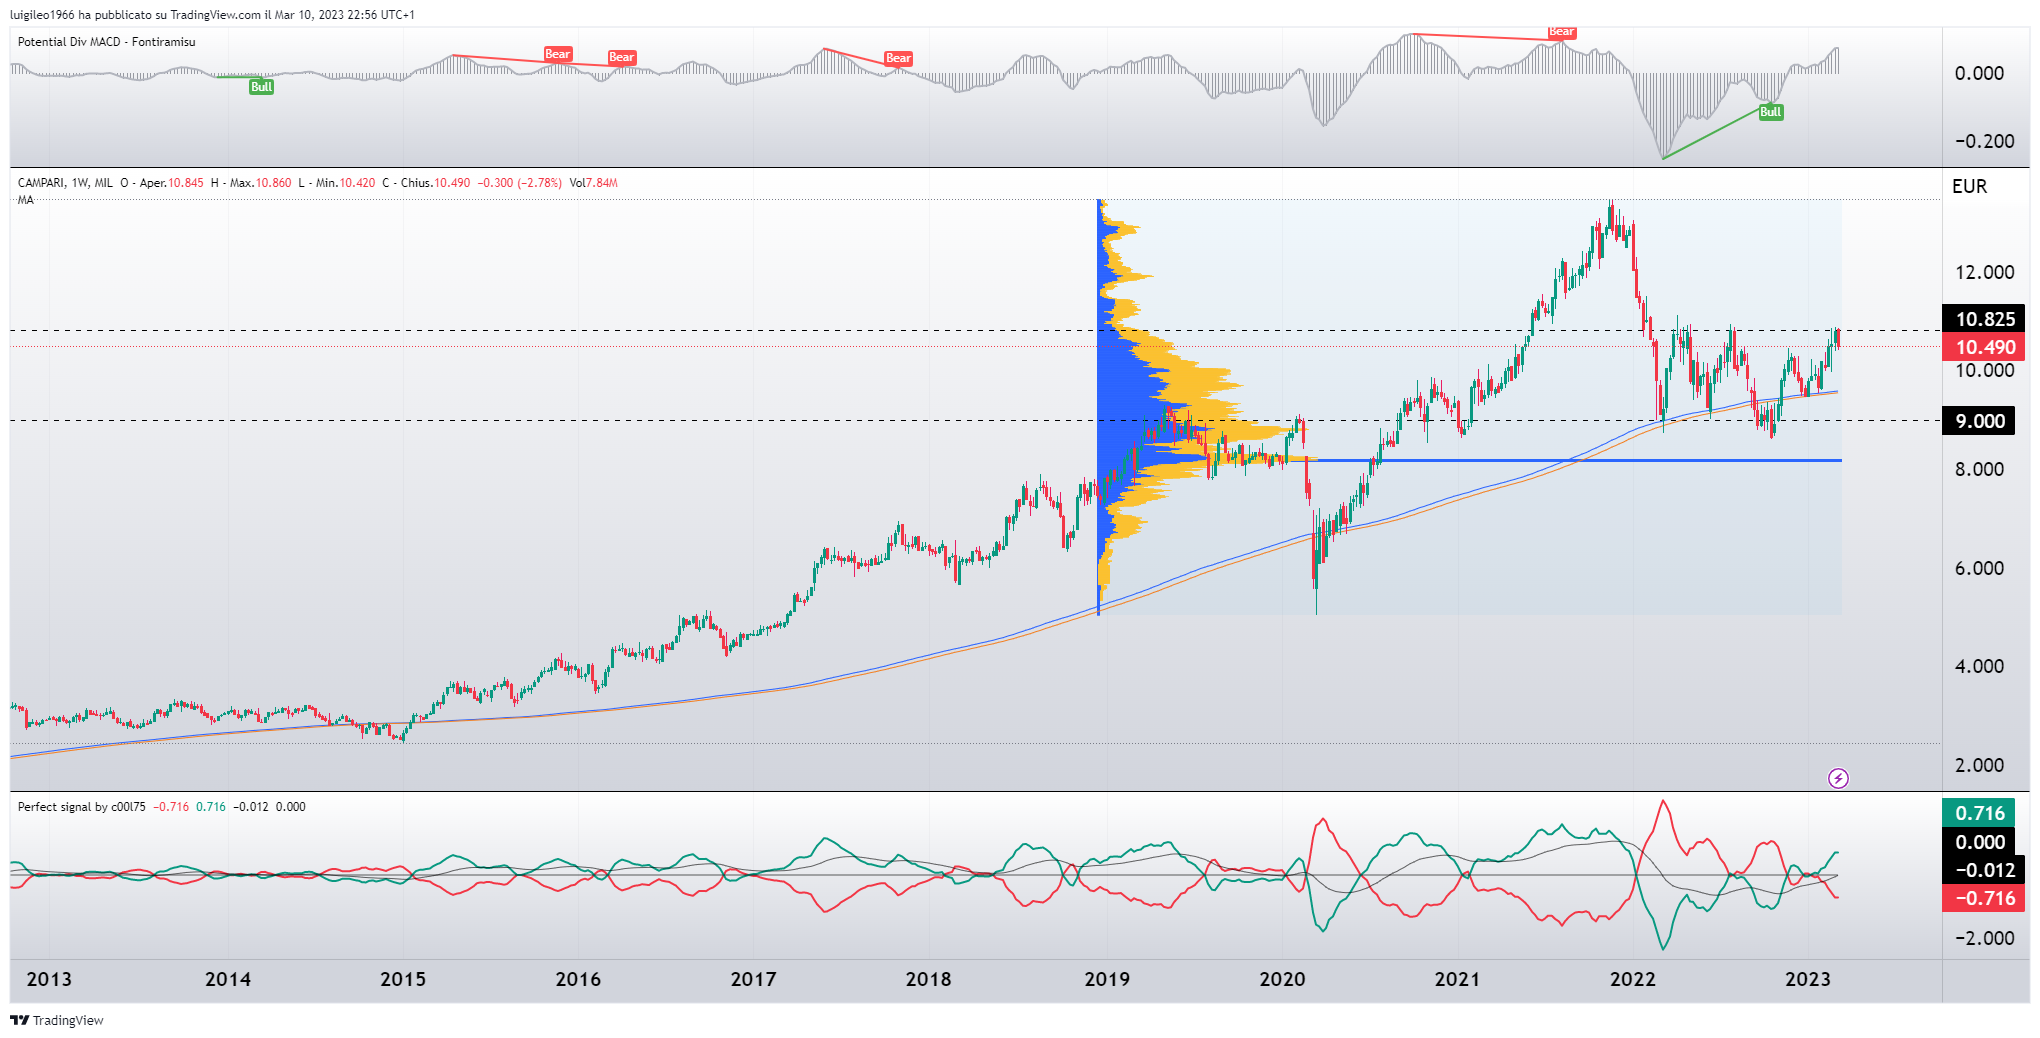Click the 4.000 price axis value
Viewport: 2040px width, 1038px height.
pyautogui.click(x=1979, y=666)
